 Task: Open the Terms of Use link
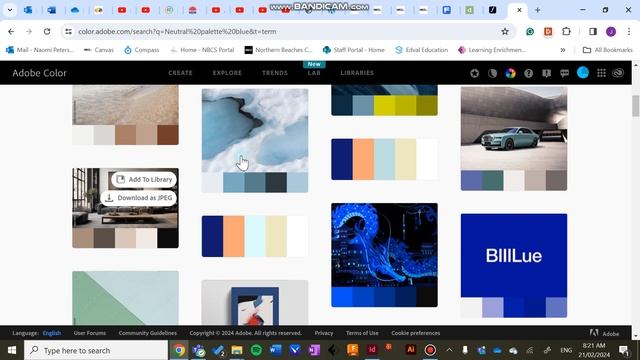[362, 333]
